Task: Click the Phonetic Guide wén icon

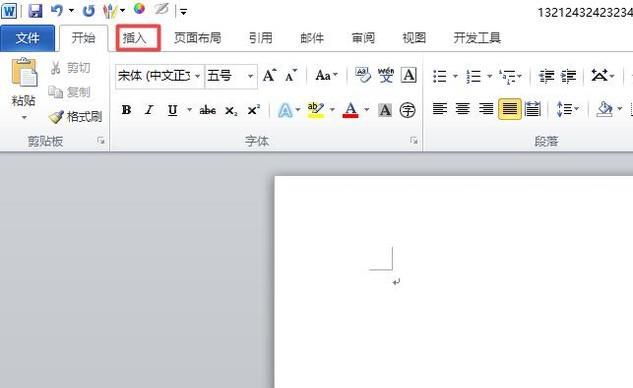Action: 386,76
